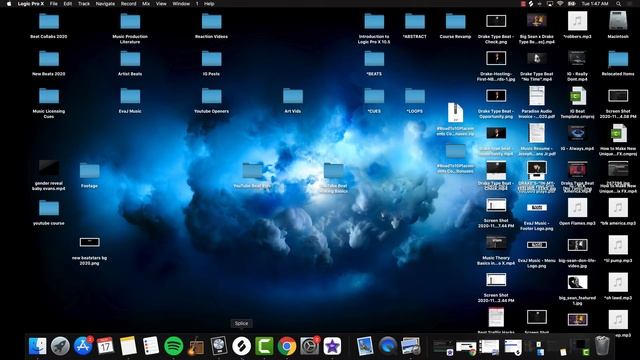Launch Spotify from the Dock

pos(173,346)
